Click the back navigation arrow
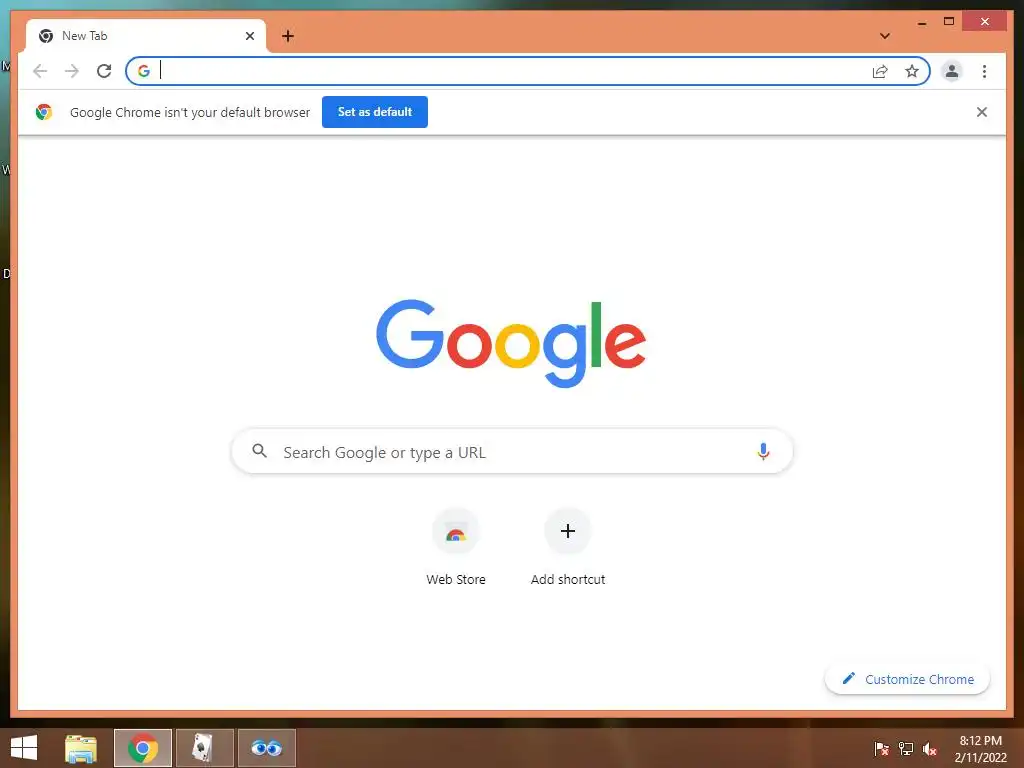 tap(40, 71)
